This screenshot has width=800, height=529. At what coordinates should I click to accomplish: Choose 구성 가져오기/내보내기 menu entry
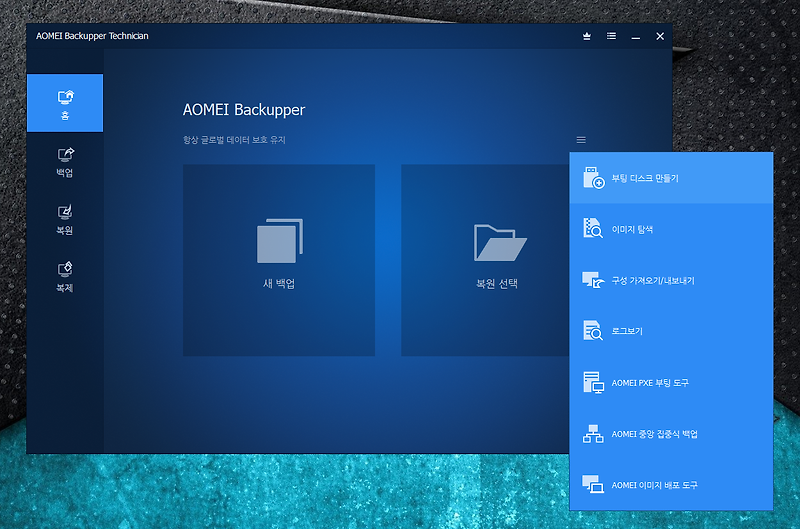(x=671, y=280)
